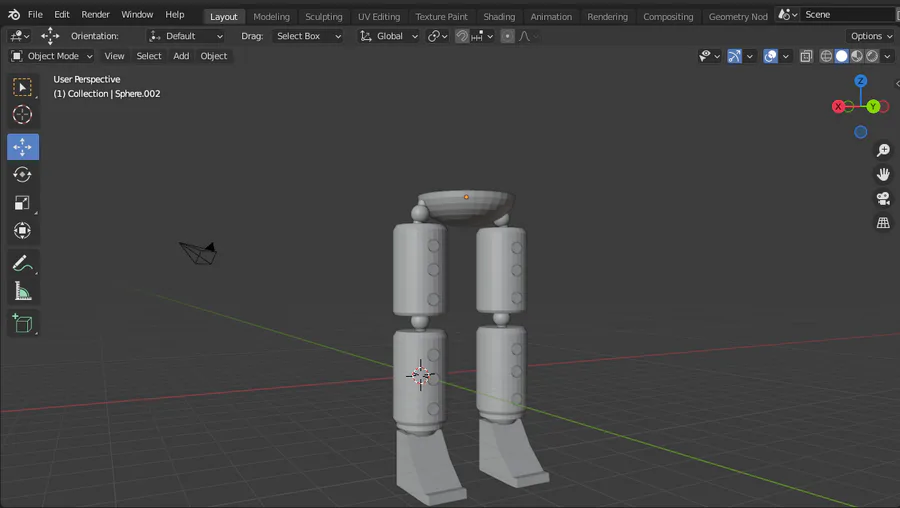900x508 pixels.
Task: Open the Help menu
Action: (x=174, y=14)
